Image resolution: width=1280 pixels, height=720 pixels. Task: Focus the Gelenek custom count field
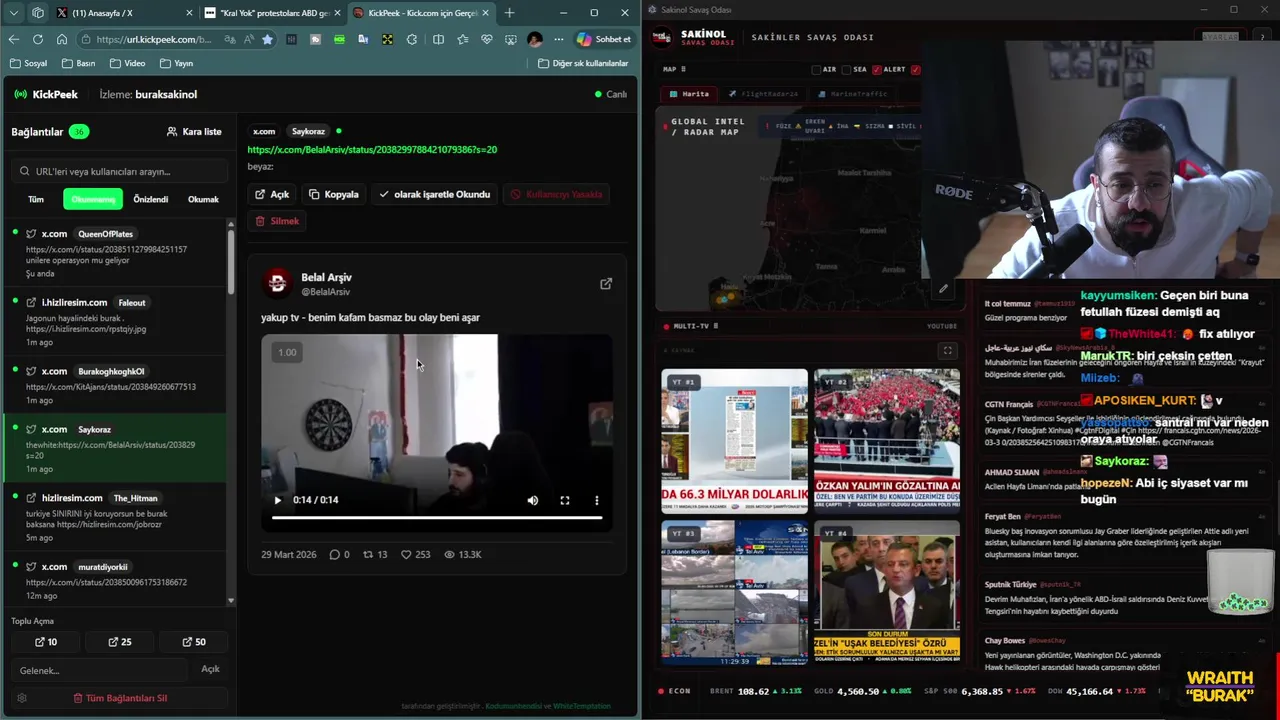[x=98, y=670]
